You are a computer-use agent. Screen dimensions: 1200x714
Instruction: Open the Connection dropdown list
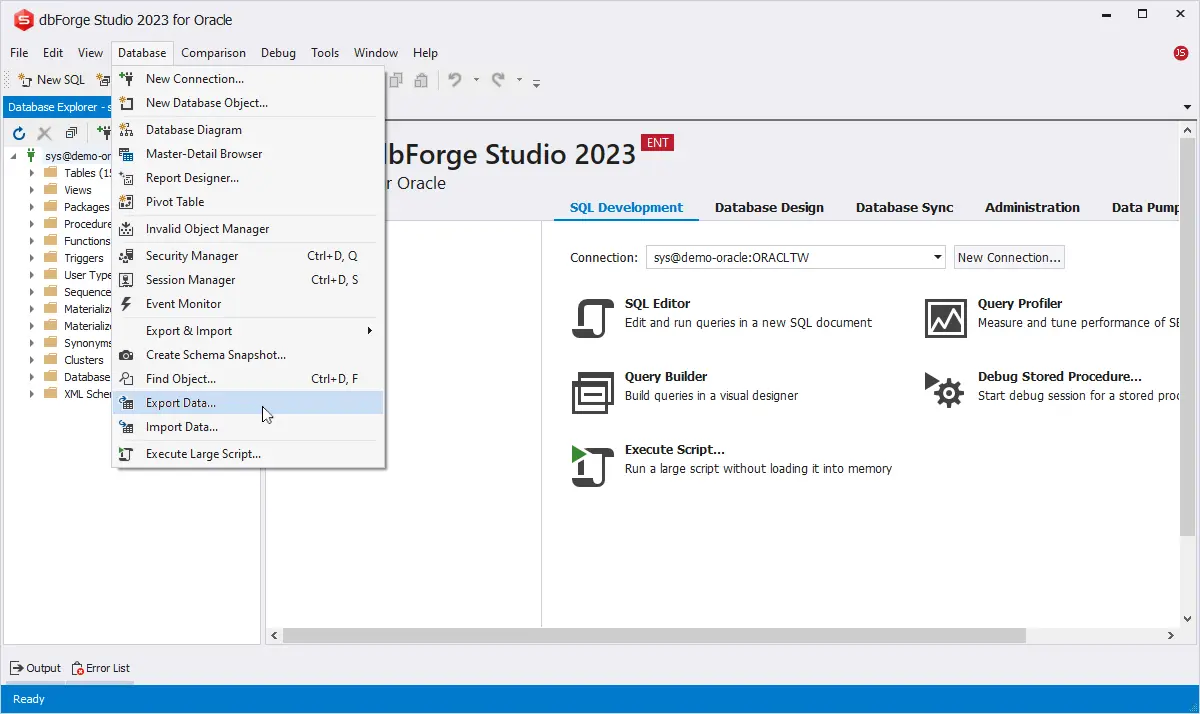[x=937, y=257]
